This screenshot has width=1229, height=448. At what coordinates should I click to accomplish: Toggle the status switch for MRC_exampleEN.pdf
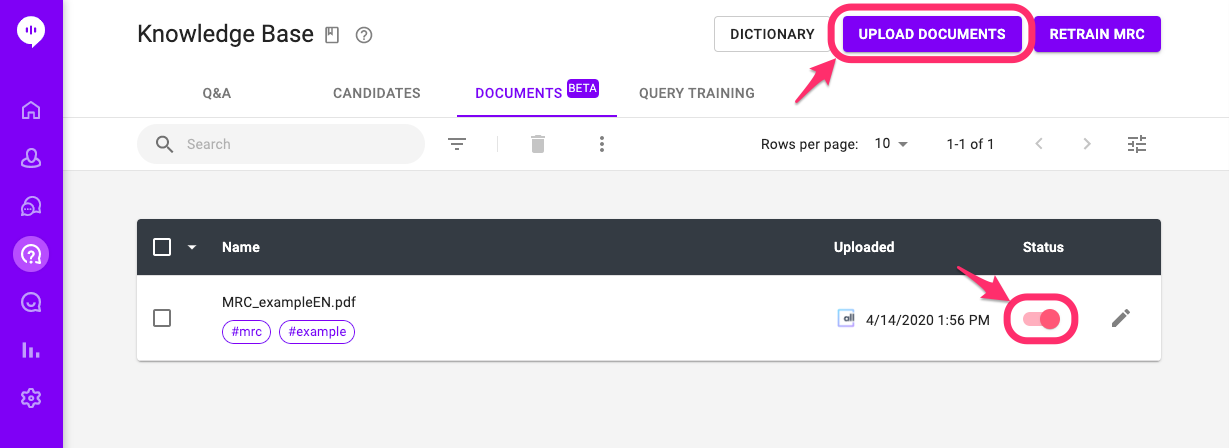coord(1041,319)
